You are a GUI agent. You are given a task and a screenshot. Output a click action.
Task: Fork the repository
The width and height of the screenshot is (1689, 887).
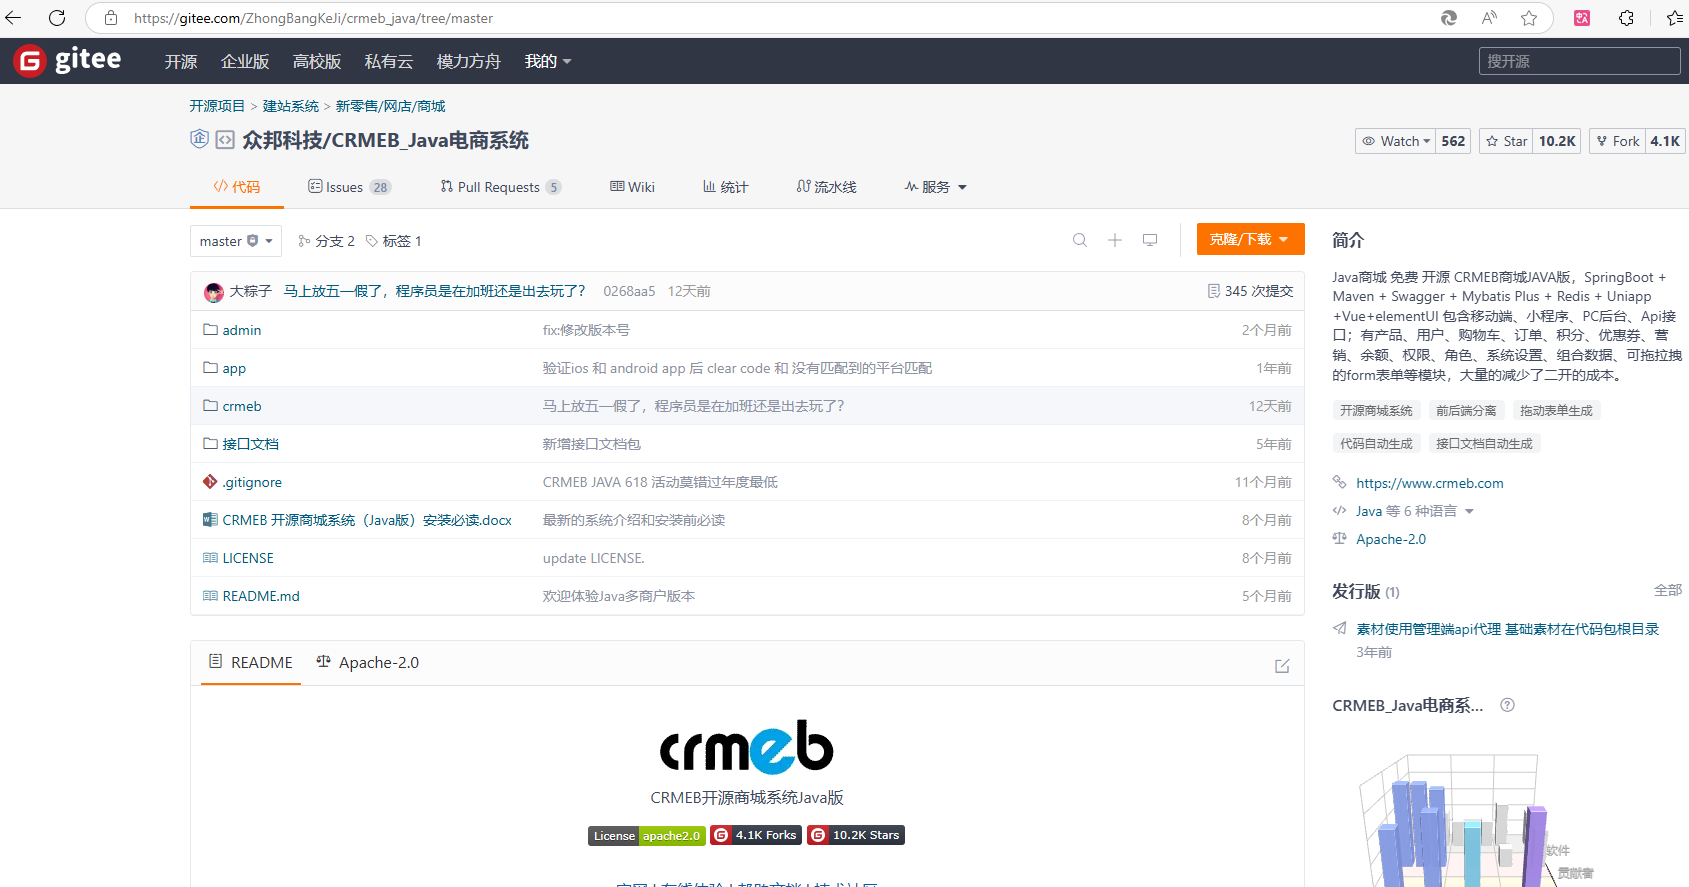coord(1617,141)
